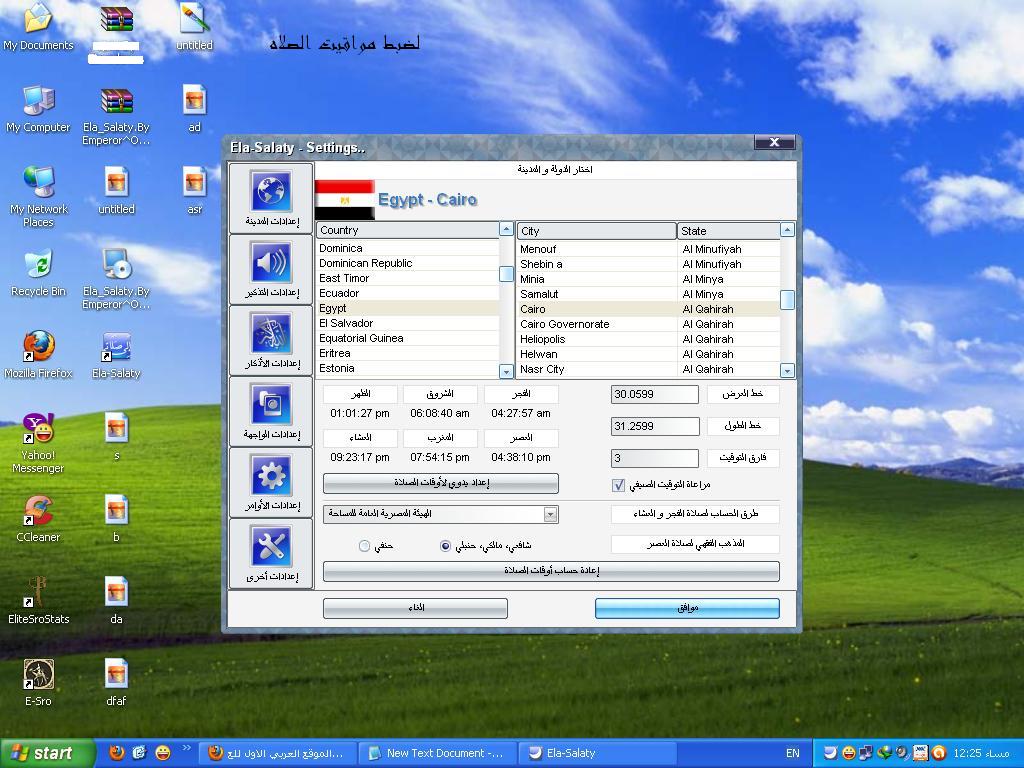
Task: Select the Hanafi (حنفي) radio button
Action: click(364, 545)
